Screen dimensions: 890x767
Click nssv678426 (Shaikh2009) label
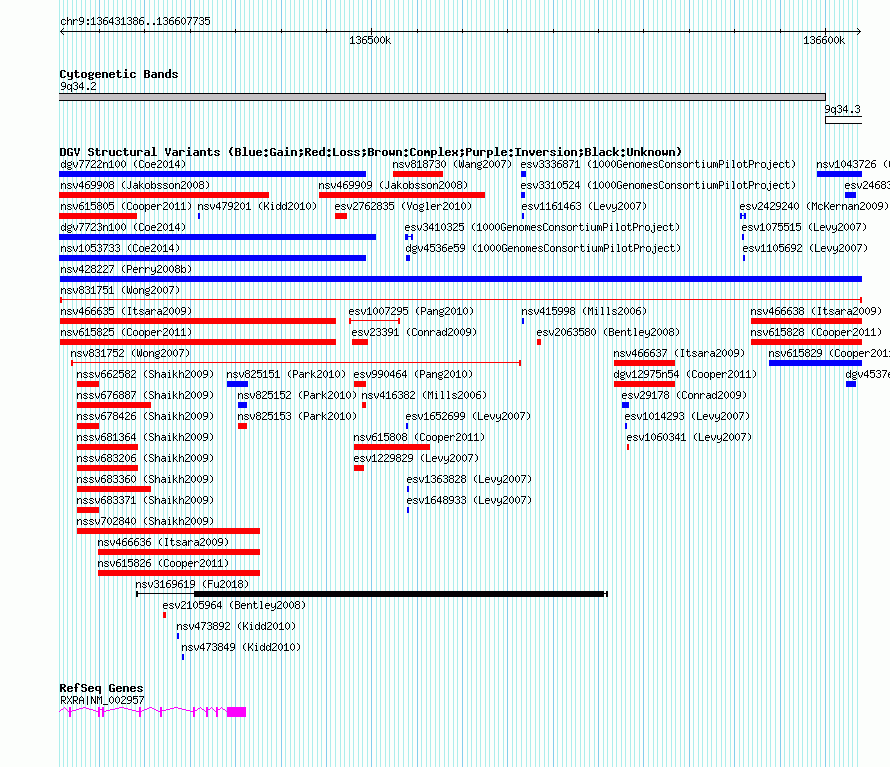(x=145, y=417)
